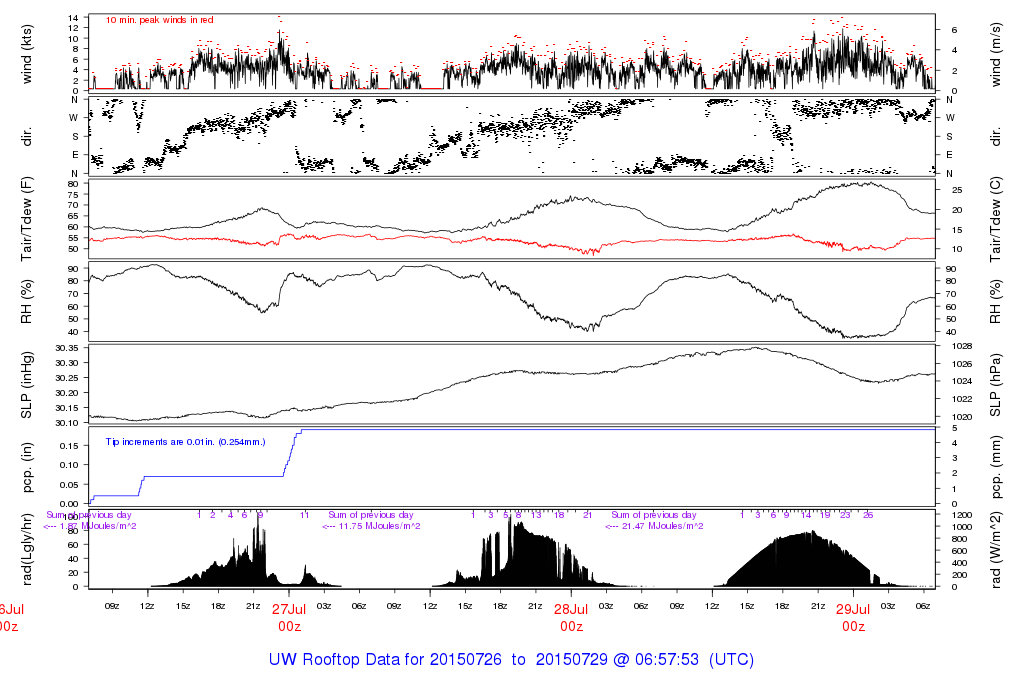Click the '29Jul' date marker
1024x700 pixels.
click(853, 609)
